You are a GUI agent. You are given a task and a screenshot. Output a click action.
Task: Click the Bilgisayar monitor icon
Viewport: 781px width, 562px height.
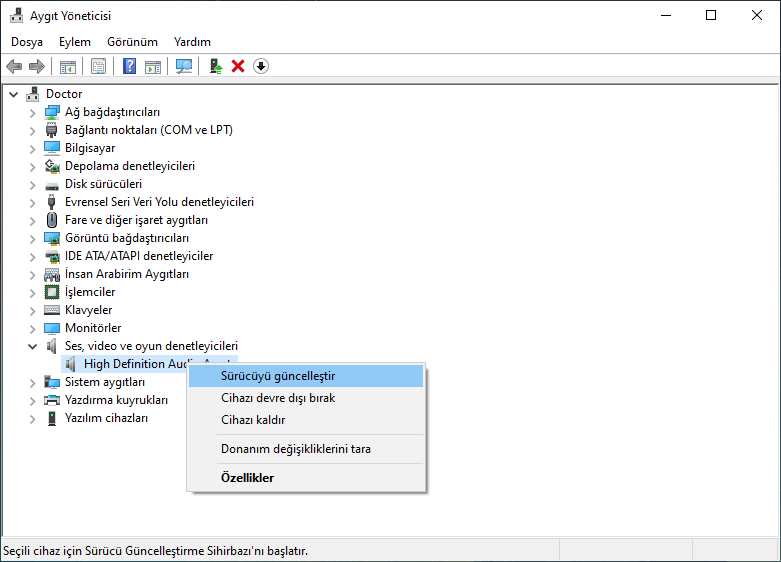click(x=52, y=148)
